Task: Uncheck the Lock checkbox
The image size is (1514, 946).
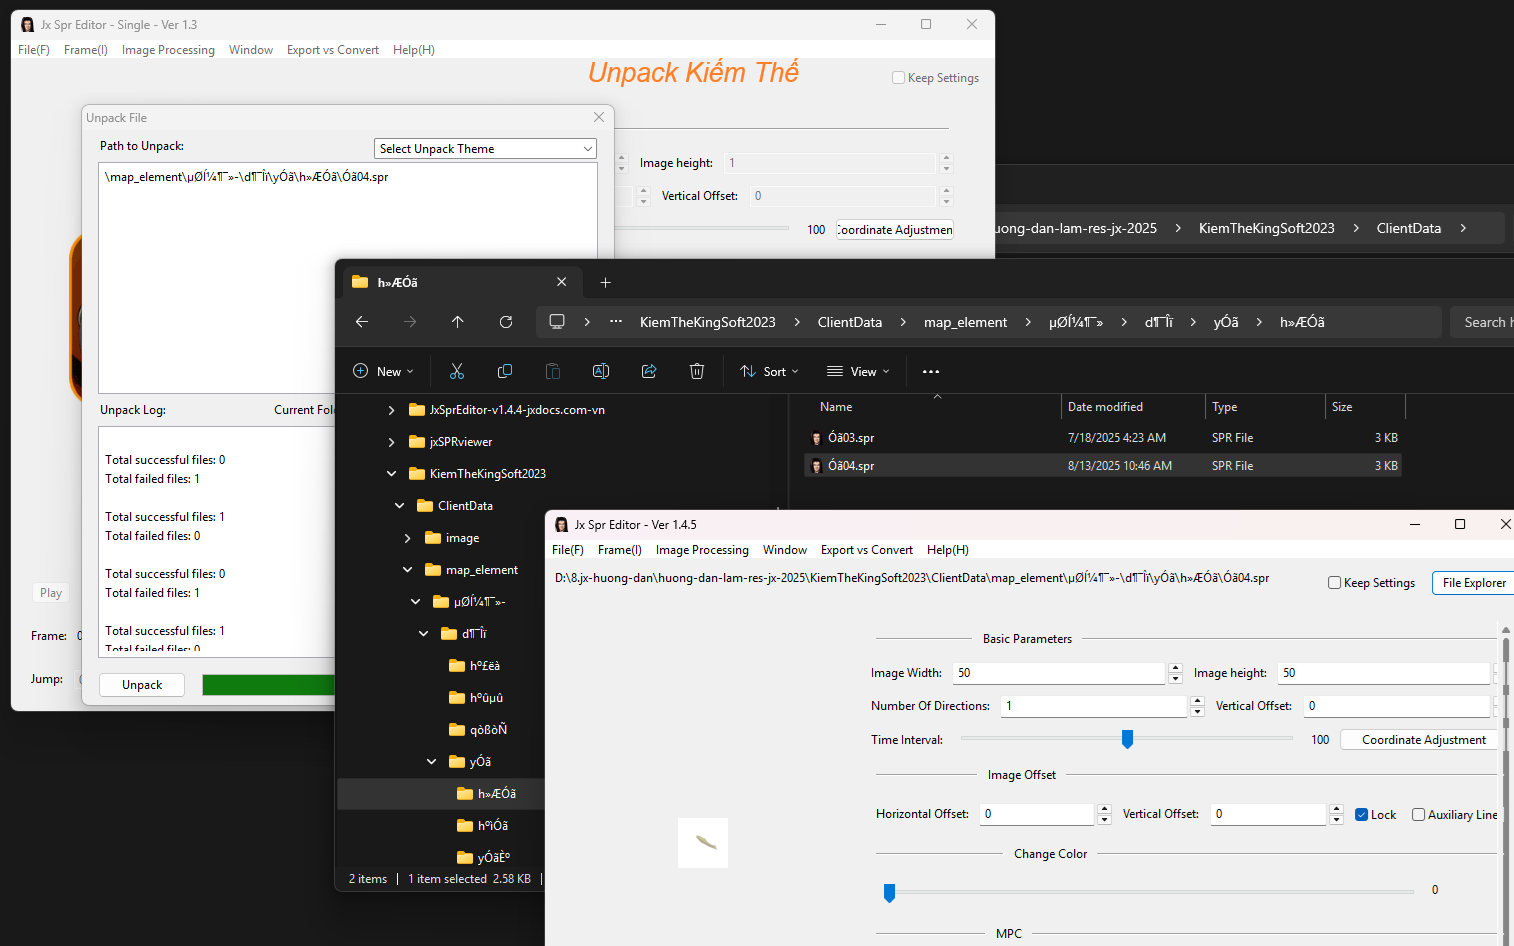Action: click(1362, 815)
